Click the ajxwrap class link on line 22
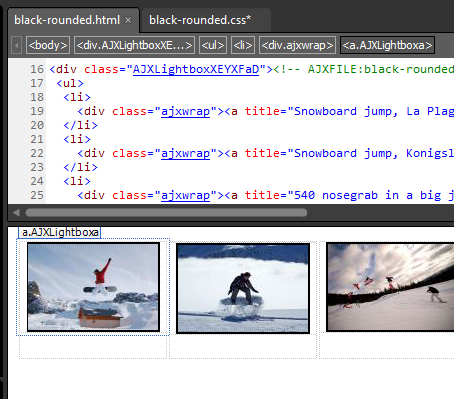 [x=185, y=153]
